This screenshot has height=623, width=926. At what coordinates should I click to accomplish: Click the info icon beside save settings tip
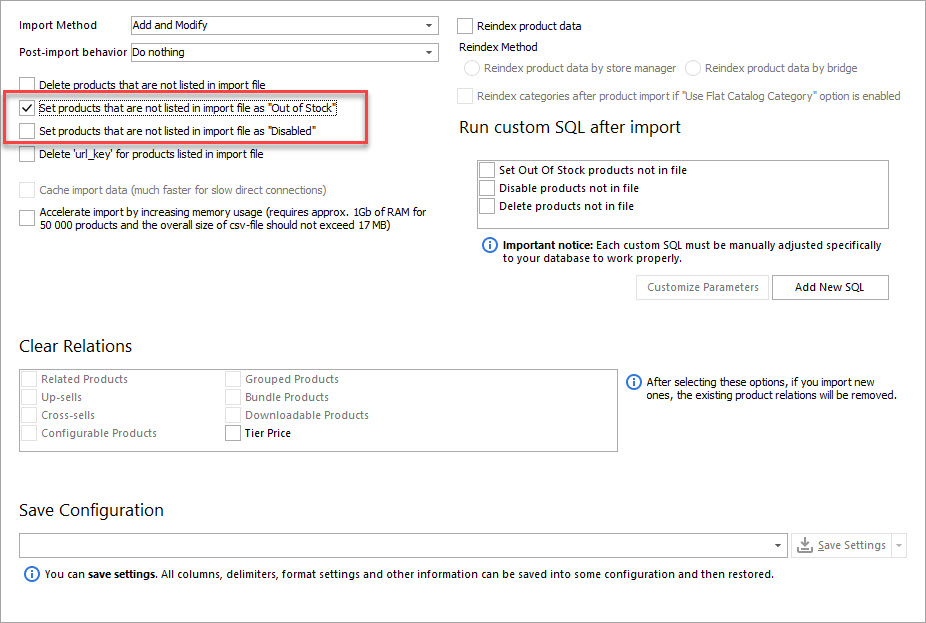pyautogui.click(x=31, y=574)
